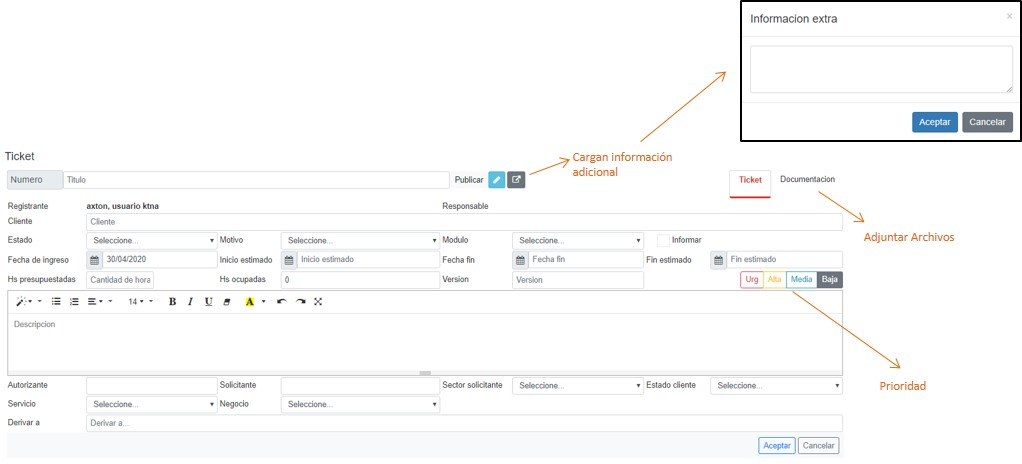Viewport: 1022px width, 464px height.
Task: Open calendar icon for Fecha fin
Action: pos(520,260)
